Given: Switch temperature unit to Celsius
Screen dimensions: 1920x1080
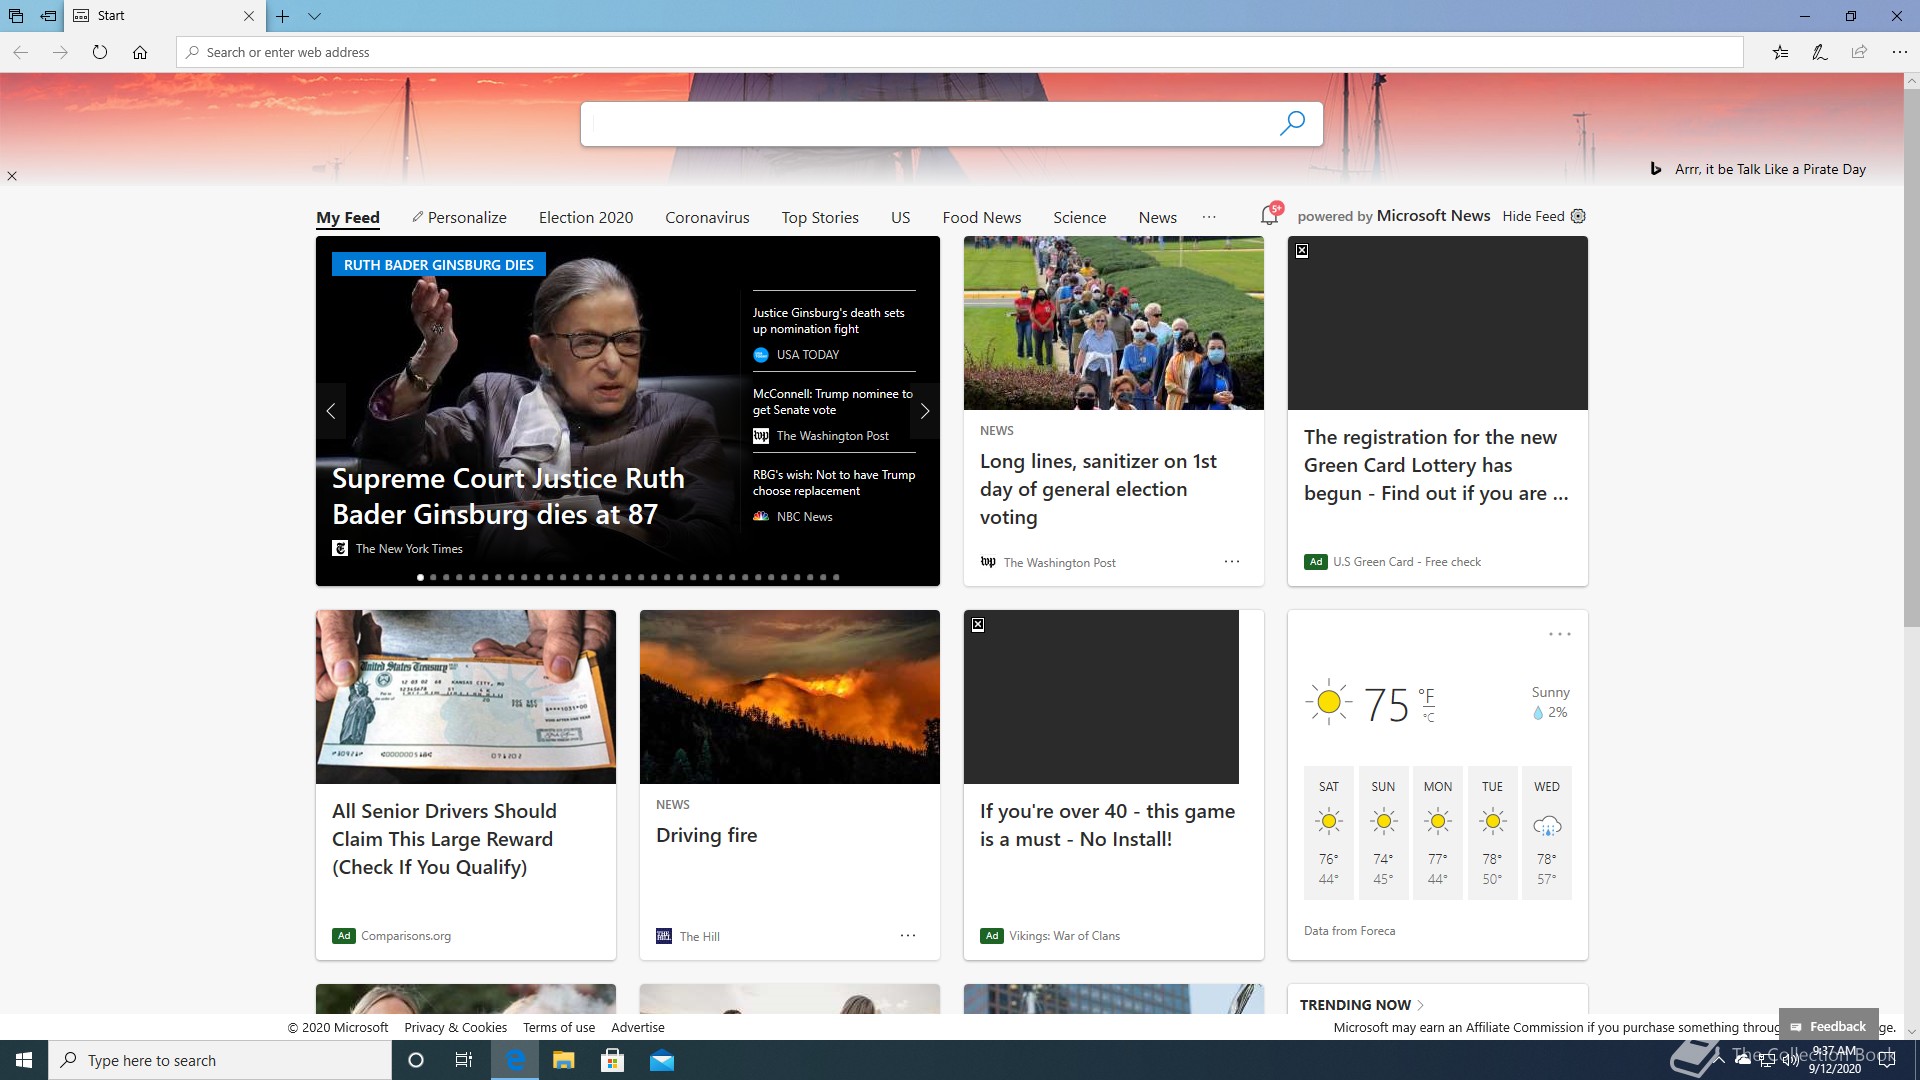Looking at the screenshot, I should [1429, 718].
